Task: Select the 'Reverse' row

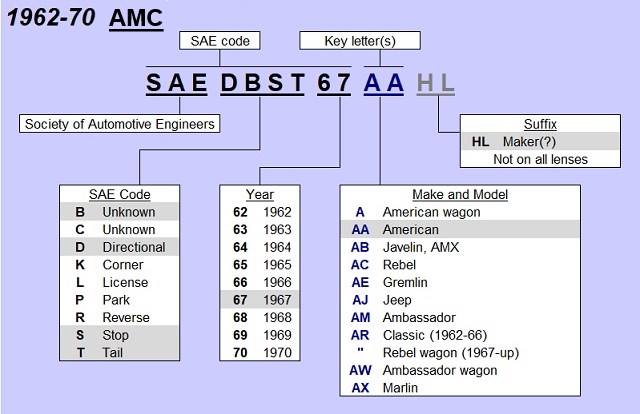Action: (119, 317)
